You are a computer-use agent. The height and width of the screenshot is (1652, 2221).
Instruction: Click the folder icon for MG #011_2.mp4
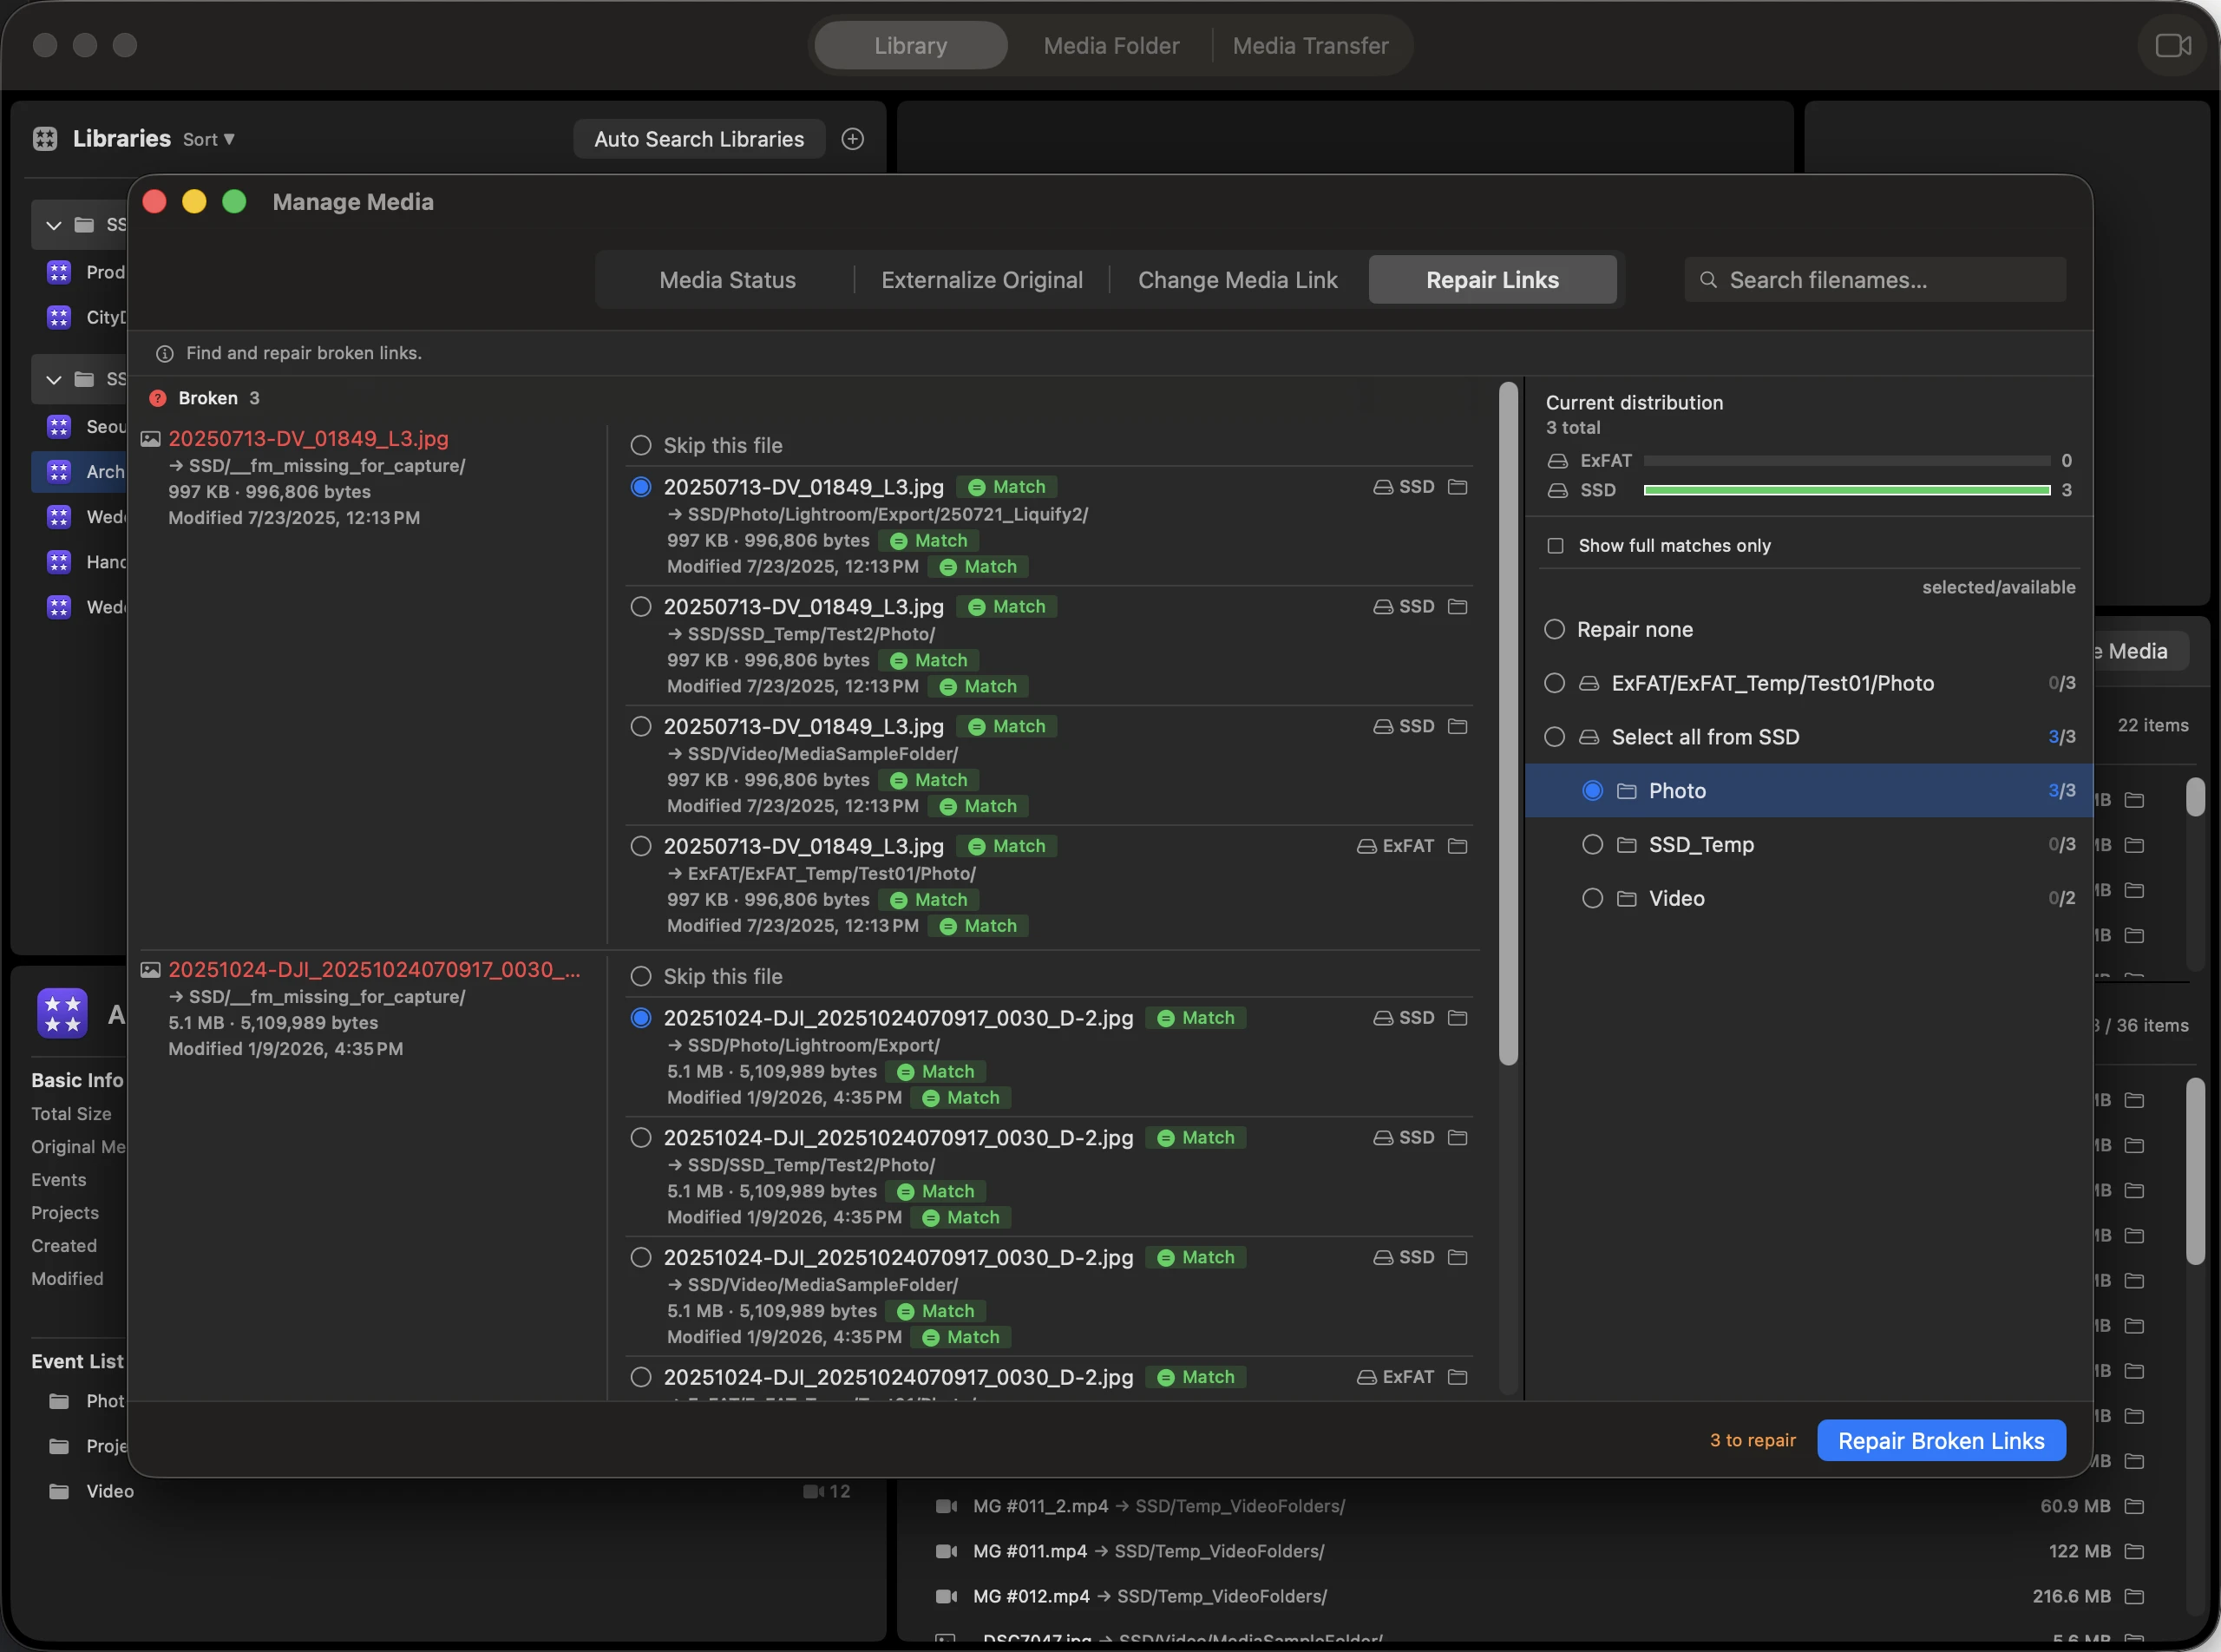tap(2134, 1506)
